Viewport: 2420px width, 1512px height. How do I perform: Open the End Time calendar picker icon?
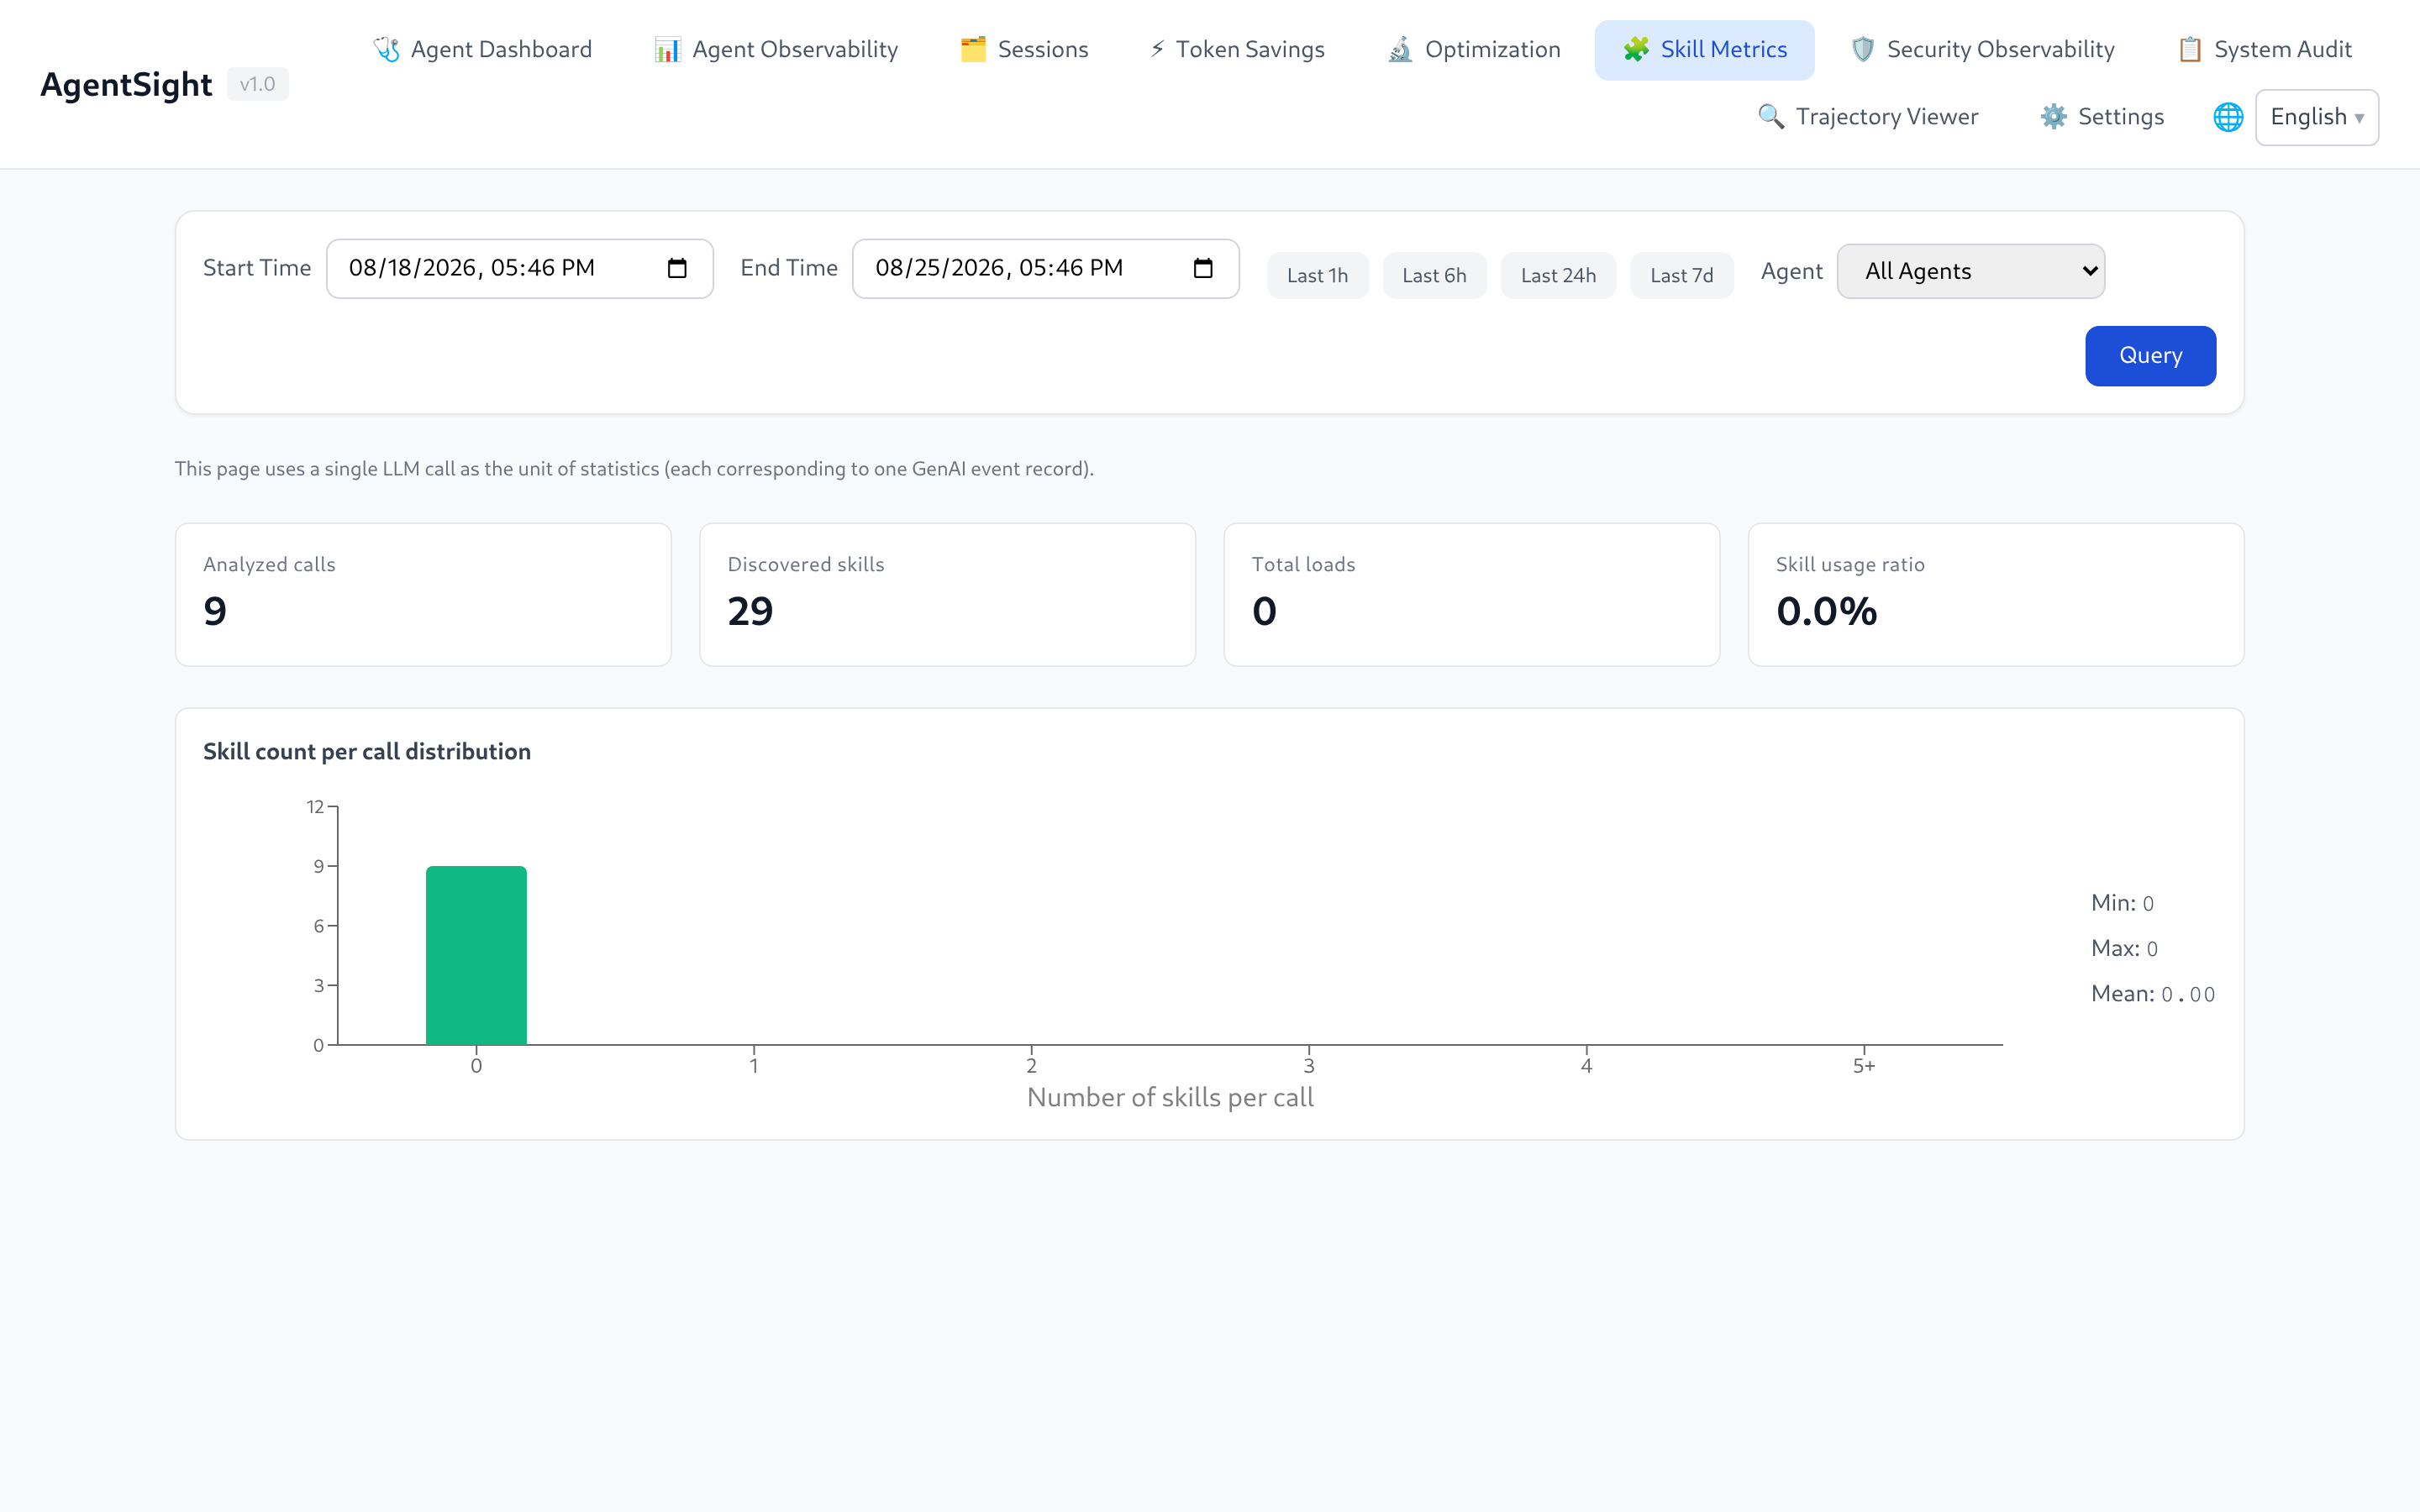coord(1203,268)
